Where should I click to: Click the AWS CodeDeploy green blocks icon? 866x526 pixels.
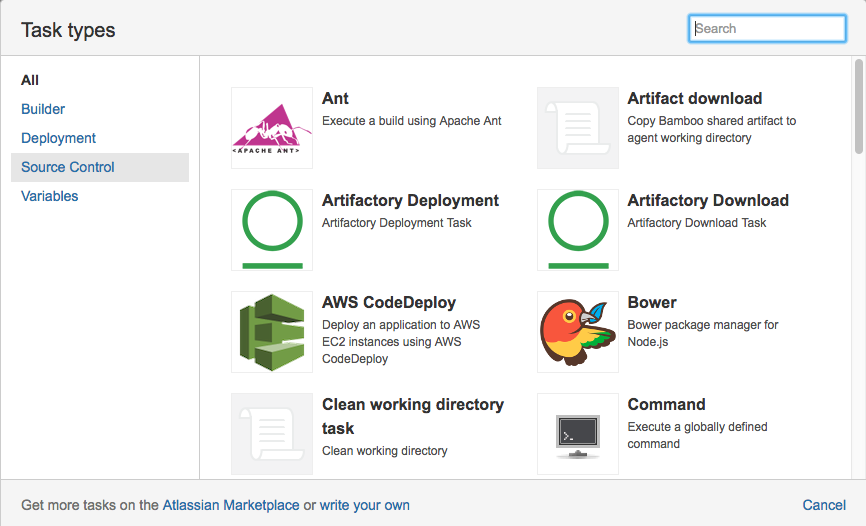point(272,332)
